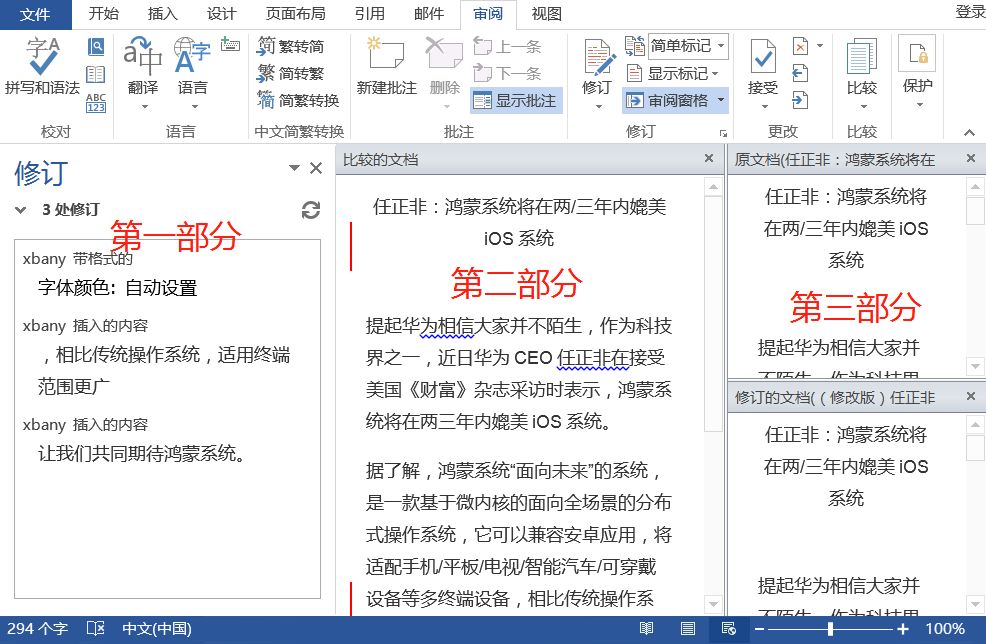986x644 pixels.
Task: Click the zoom out minus button
Action: tap(760, 629)
